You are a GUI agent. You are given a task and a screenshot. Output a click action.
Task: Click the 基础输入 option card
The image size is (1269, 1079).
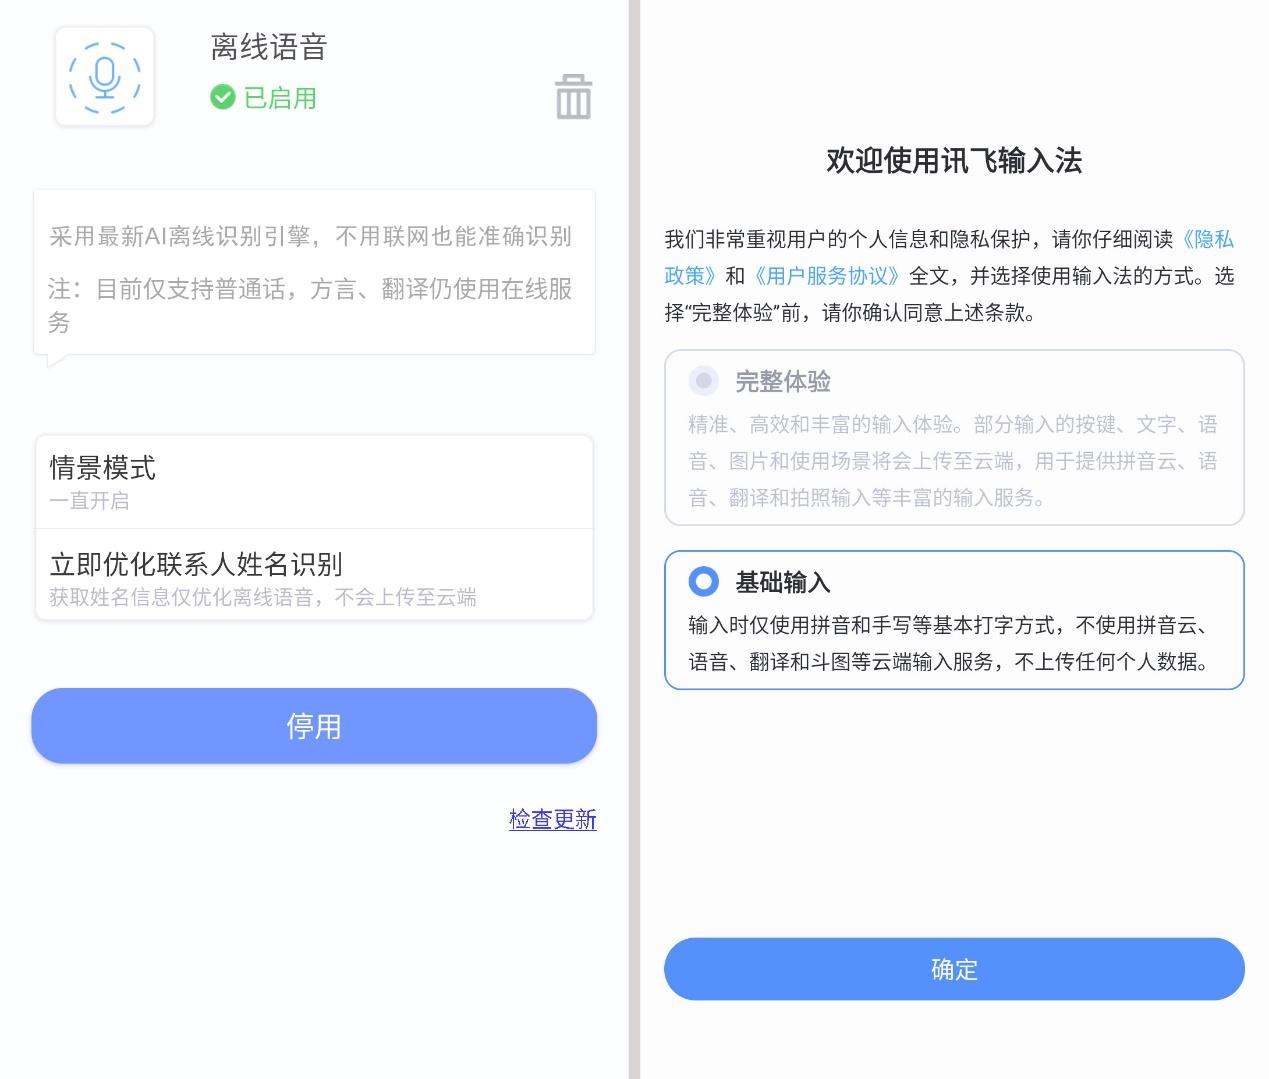pyautogui.click(x=953, y=620)
